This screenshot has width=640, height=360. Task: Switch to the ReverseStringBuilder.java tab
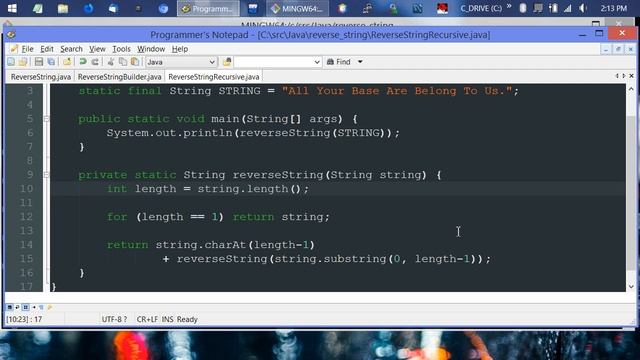click(x=119, y=77)
